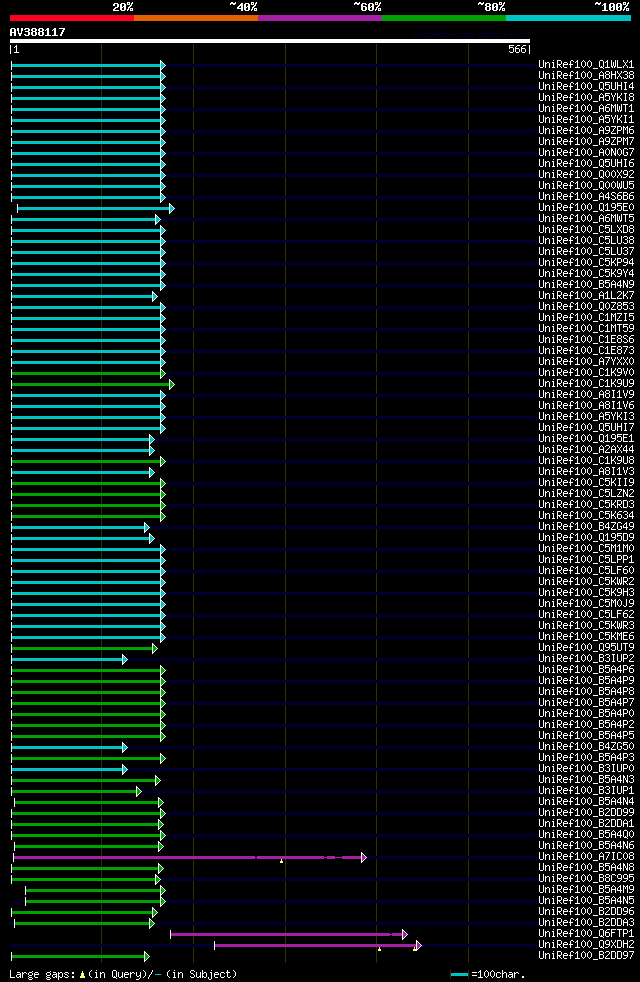Click the green alignment bar for UniRef100_C1K9U9
The image size is (640, 982).
coord(93,385)
